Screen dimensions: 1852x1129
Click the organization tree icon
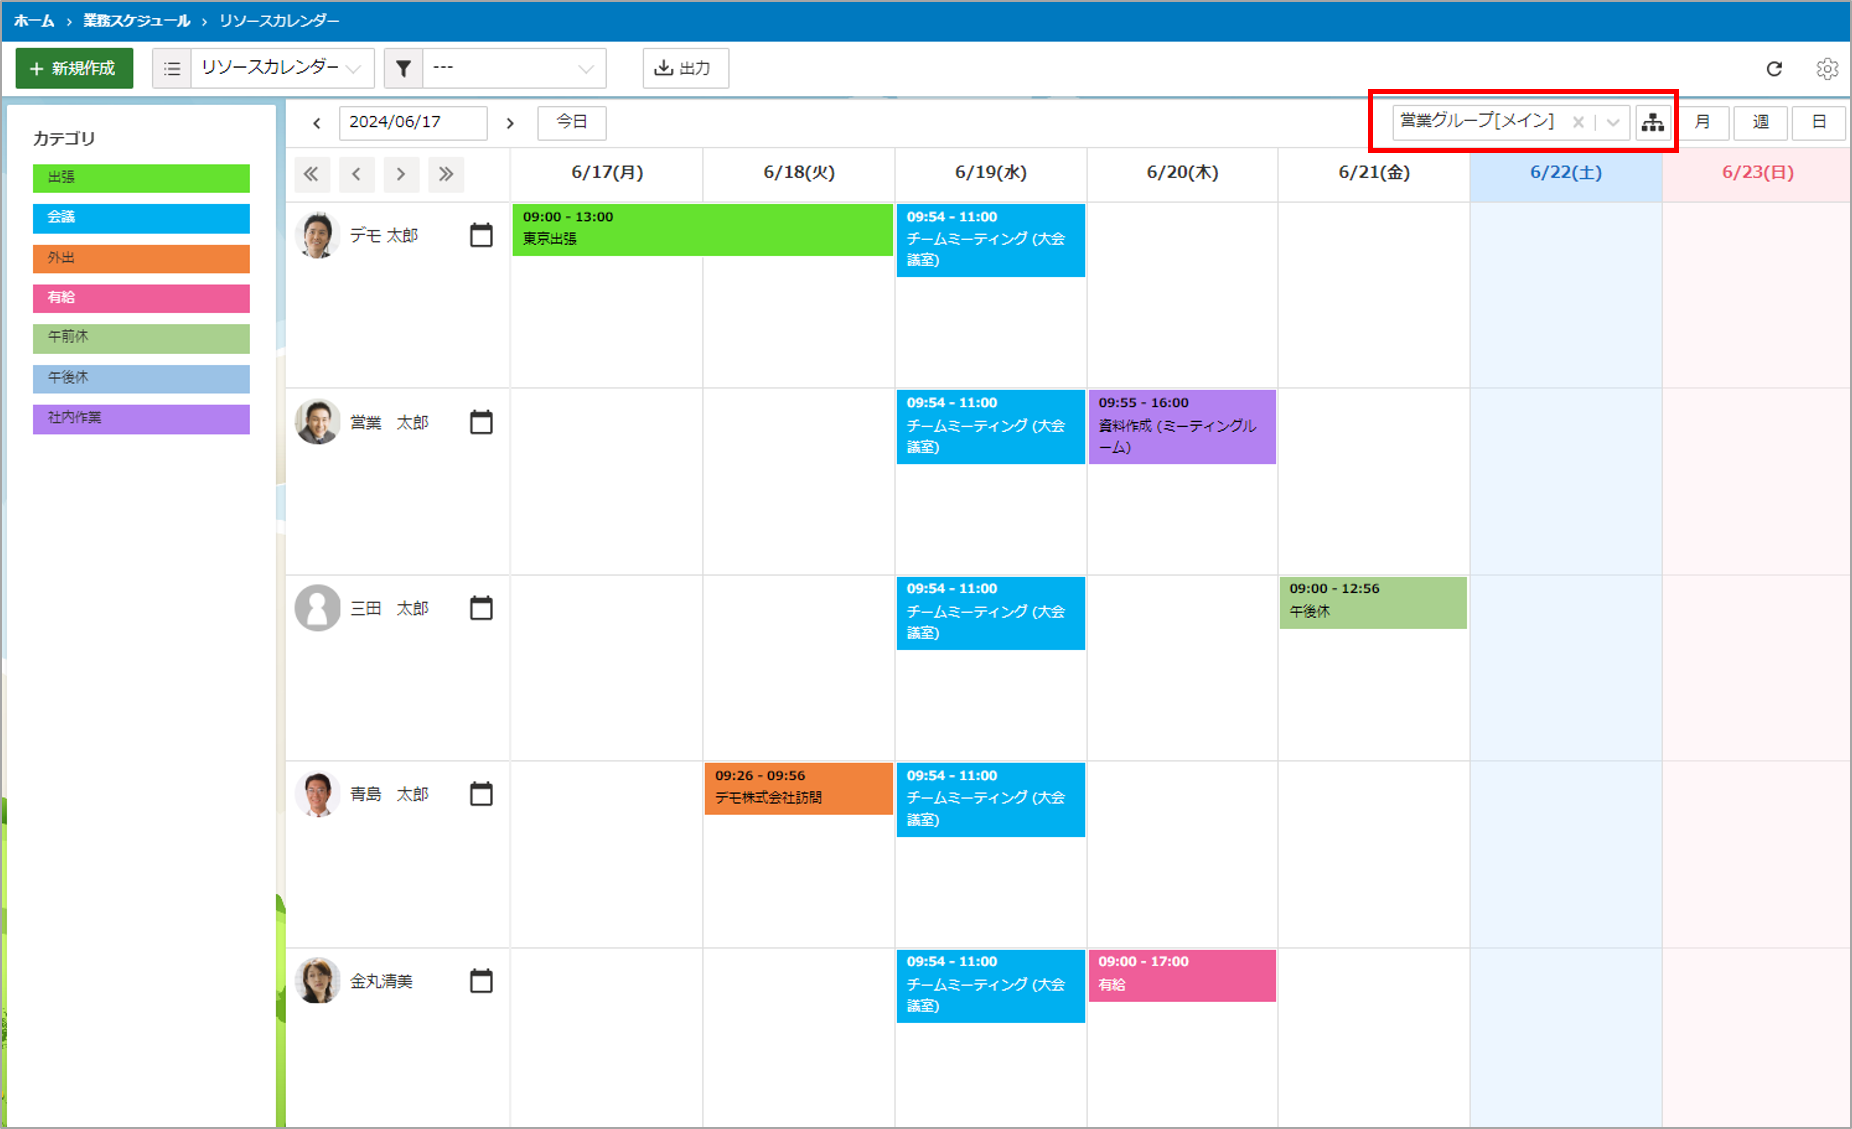[x=1652, y=123]
